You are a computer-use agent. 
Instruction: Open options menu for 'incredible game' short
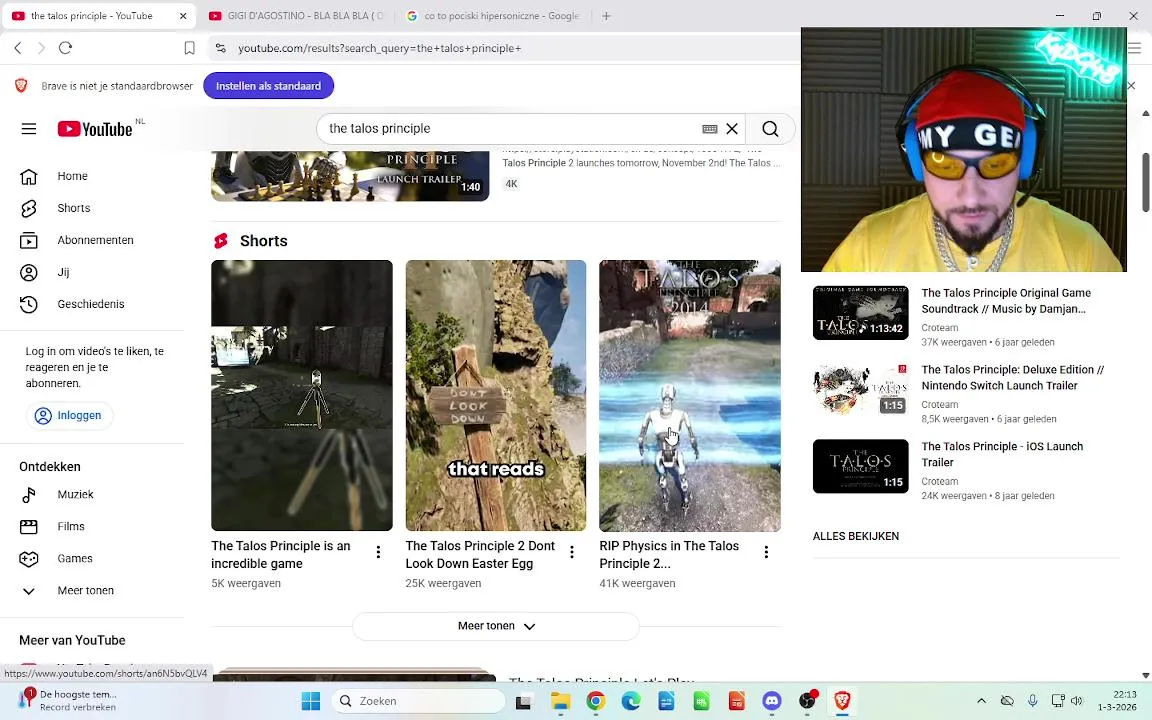(x=378, y=552)
